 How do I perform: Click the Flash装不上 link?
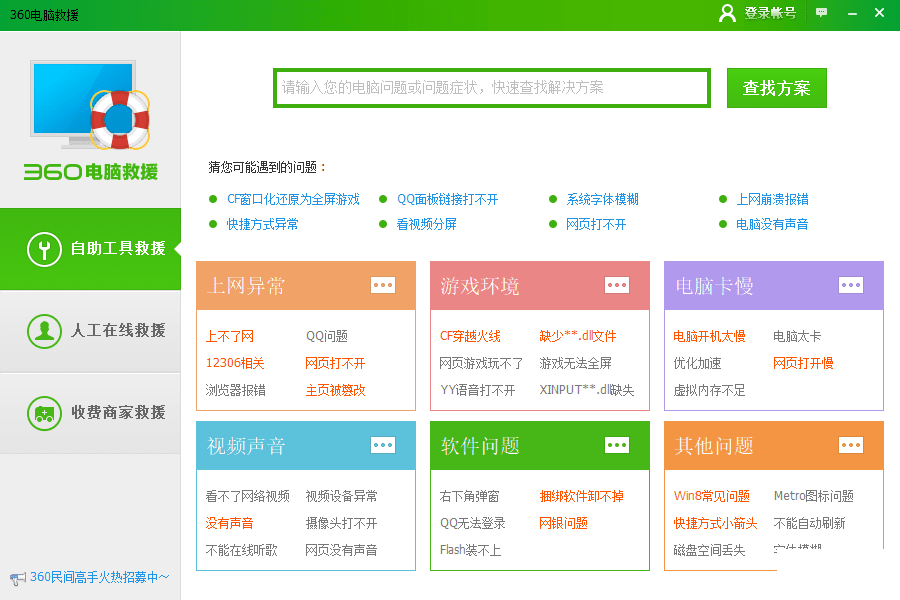470,550
